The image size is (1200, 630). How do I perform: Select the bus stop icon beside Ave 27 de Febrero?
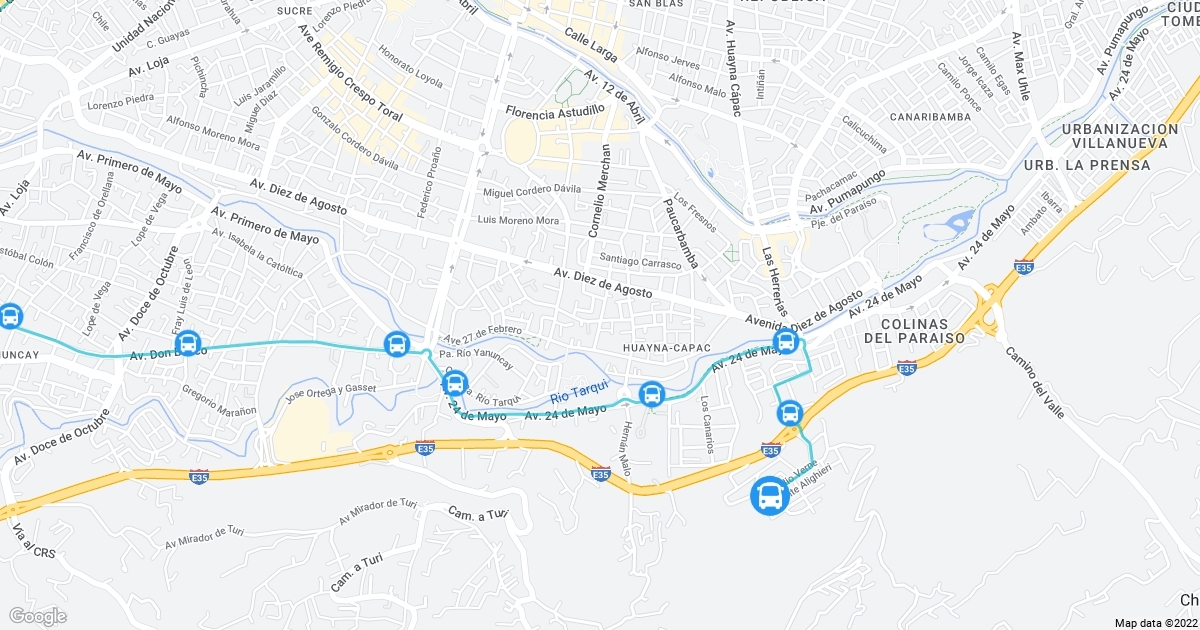point(397,345)
